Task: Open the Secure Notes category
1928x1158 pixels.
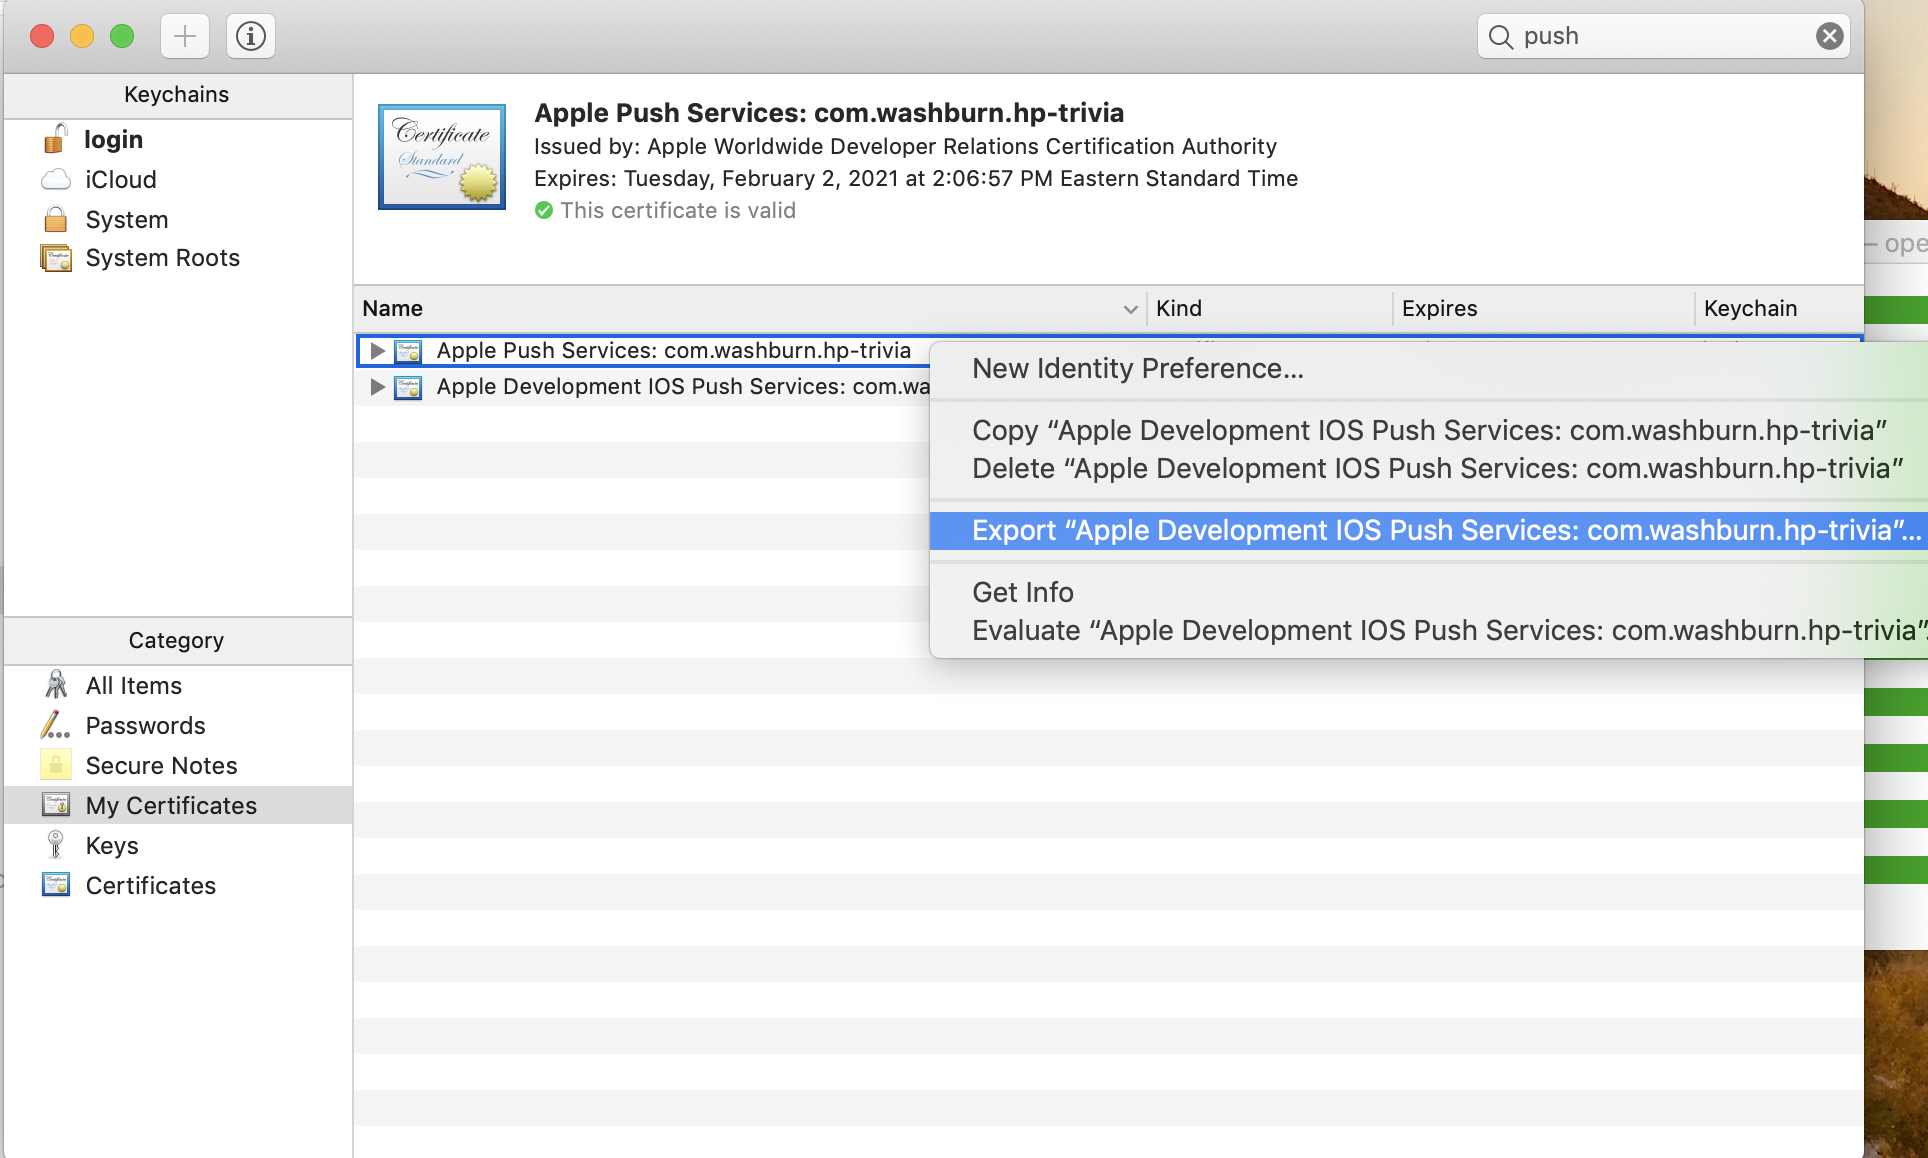Action: pyautogui.click(x=162, y=765)
